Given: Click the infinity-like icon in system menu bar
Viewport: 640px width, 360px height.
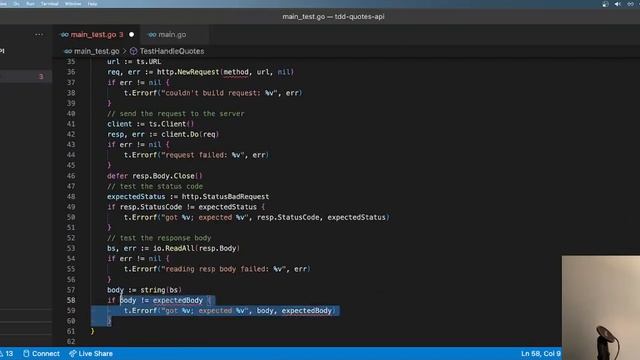Looking at the screenshot, I should (631, 4).
